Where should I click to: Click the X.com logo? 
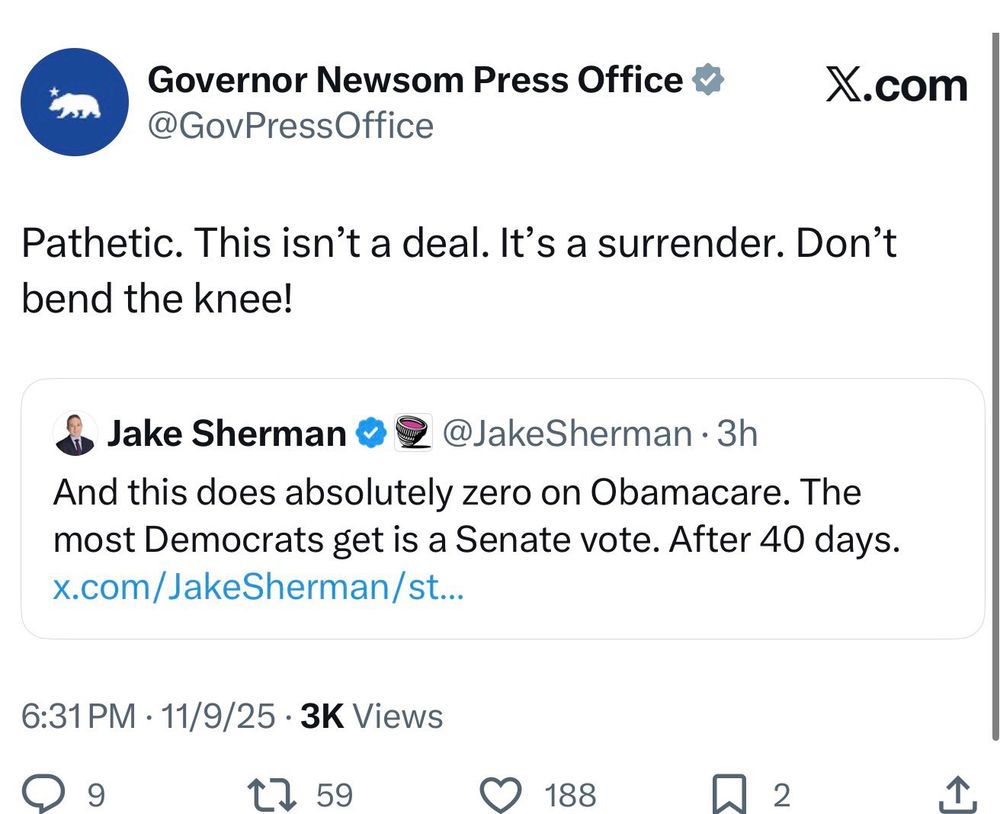click(x=895, y=85)
